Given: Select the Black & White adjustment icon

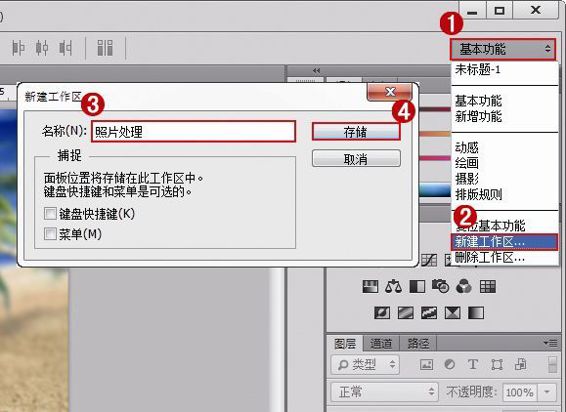Looking at the screenshot, I should (417, 287).
